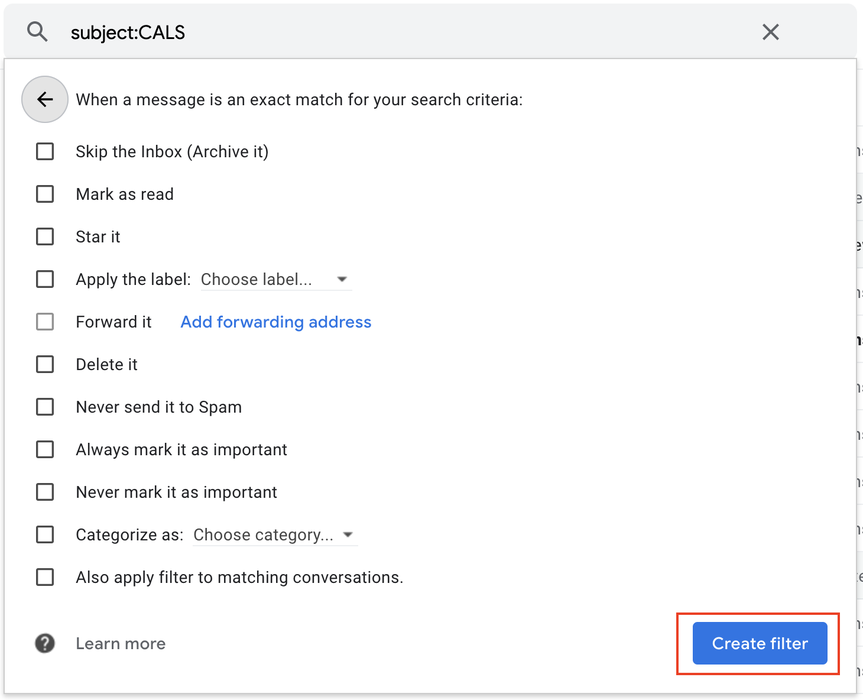Open the Choose category dropdown arrow
This screenshot has width=863, height=700.
(x=348, y=534)
